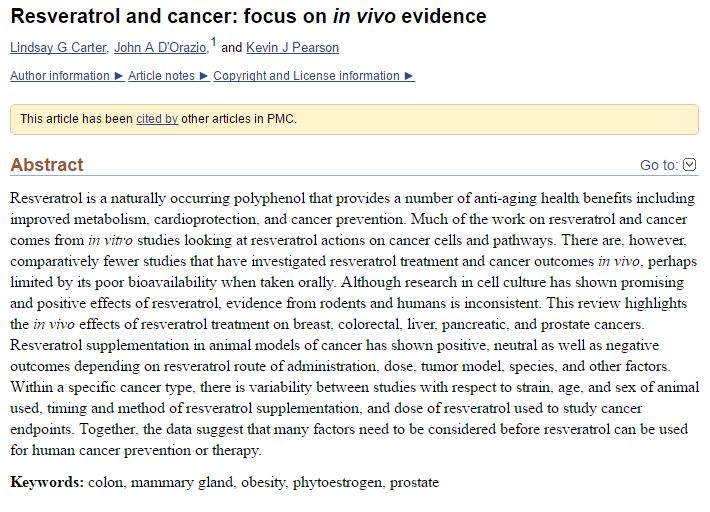Click the yellow PMC citation notice box

point(355,120)
